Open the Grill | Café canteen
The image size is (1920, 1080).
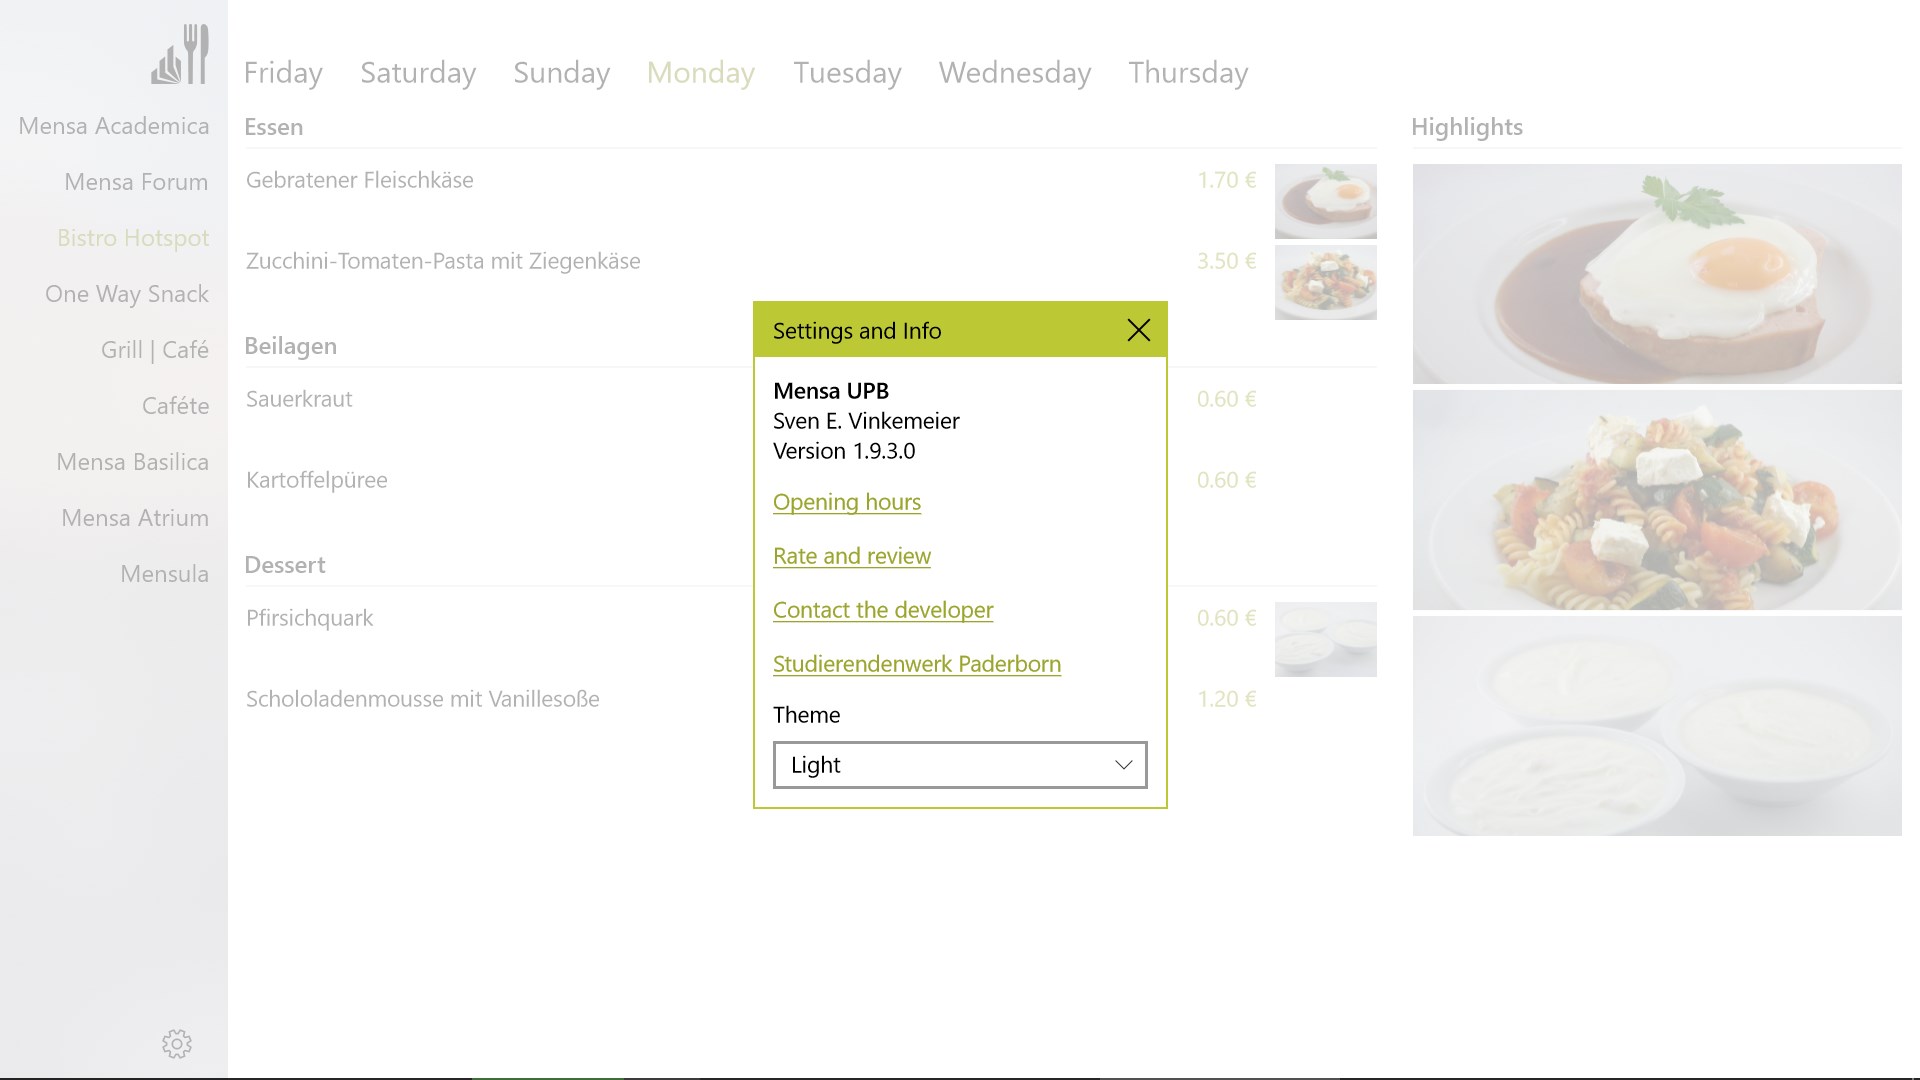(x=154, y=350)
